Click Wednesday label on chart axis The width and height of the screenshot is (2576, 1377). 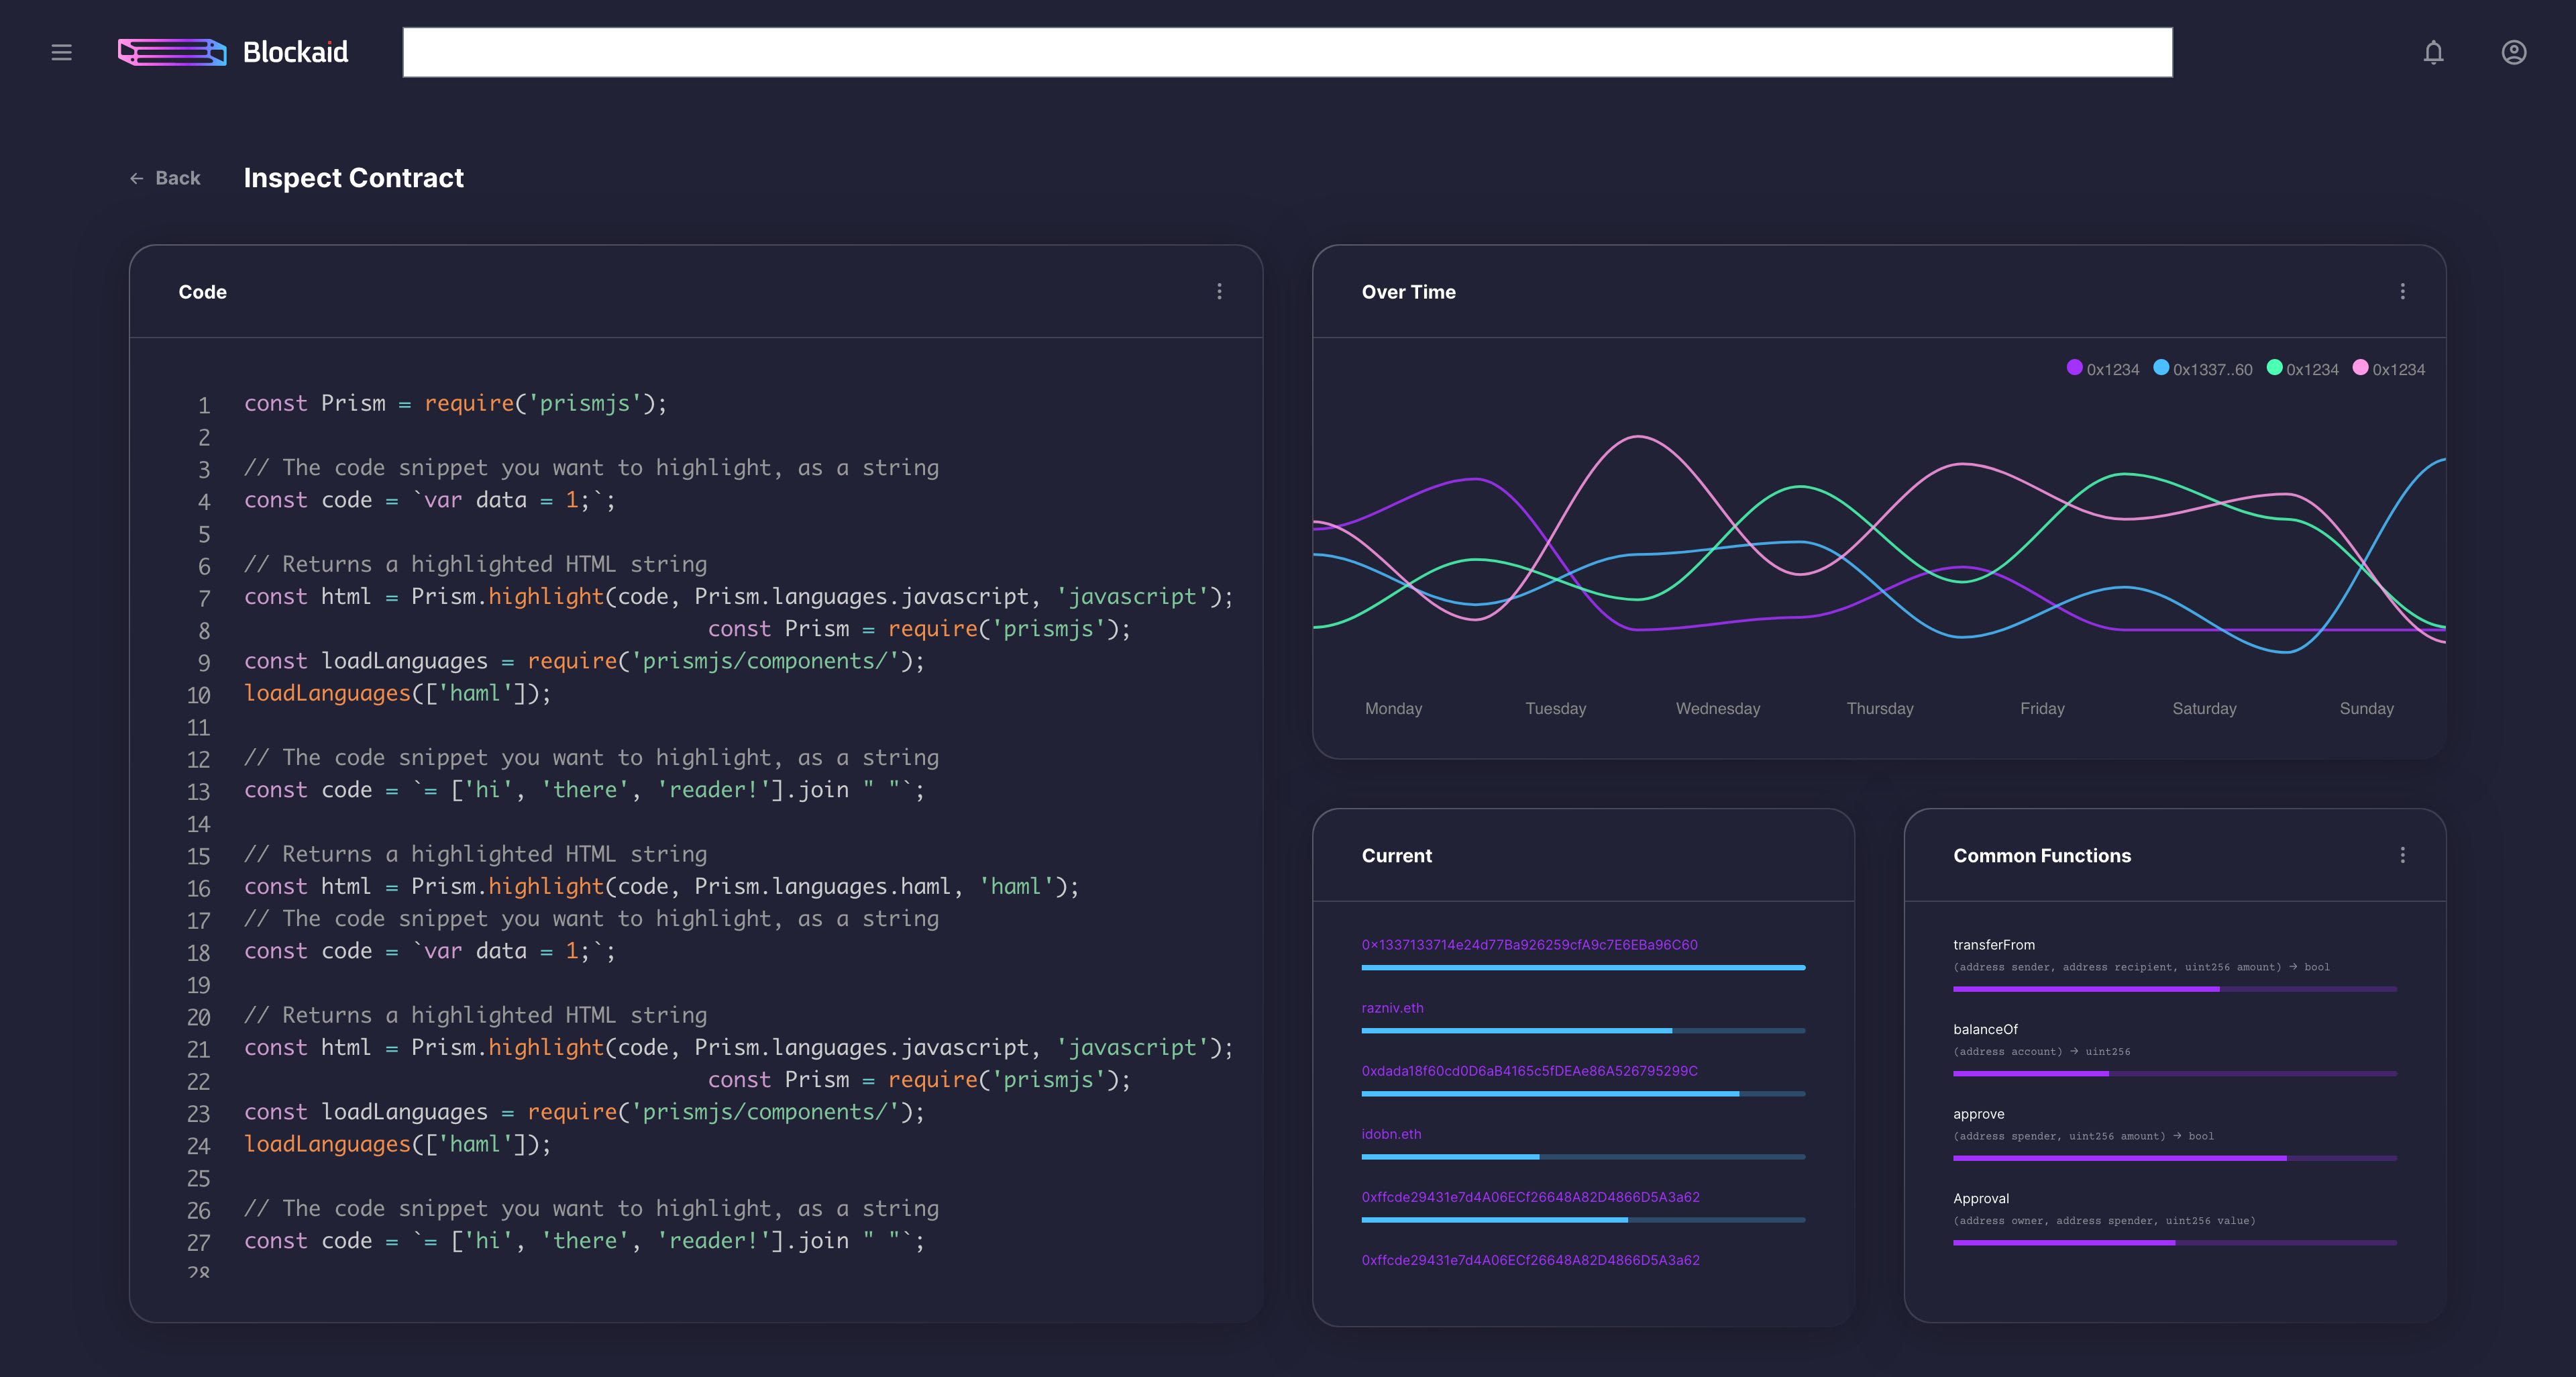(x=1717, y=708)
